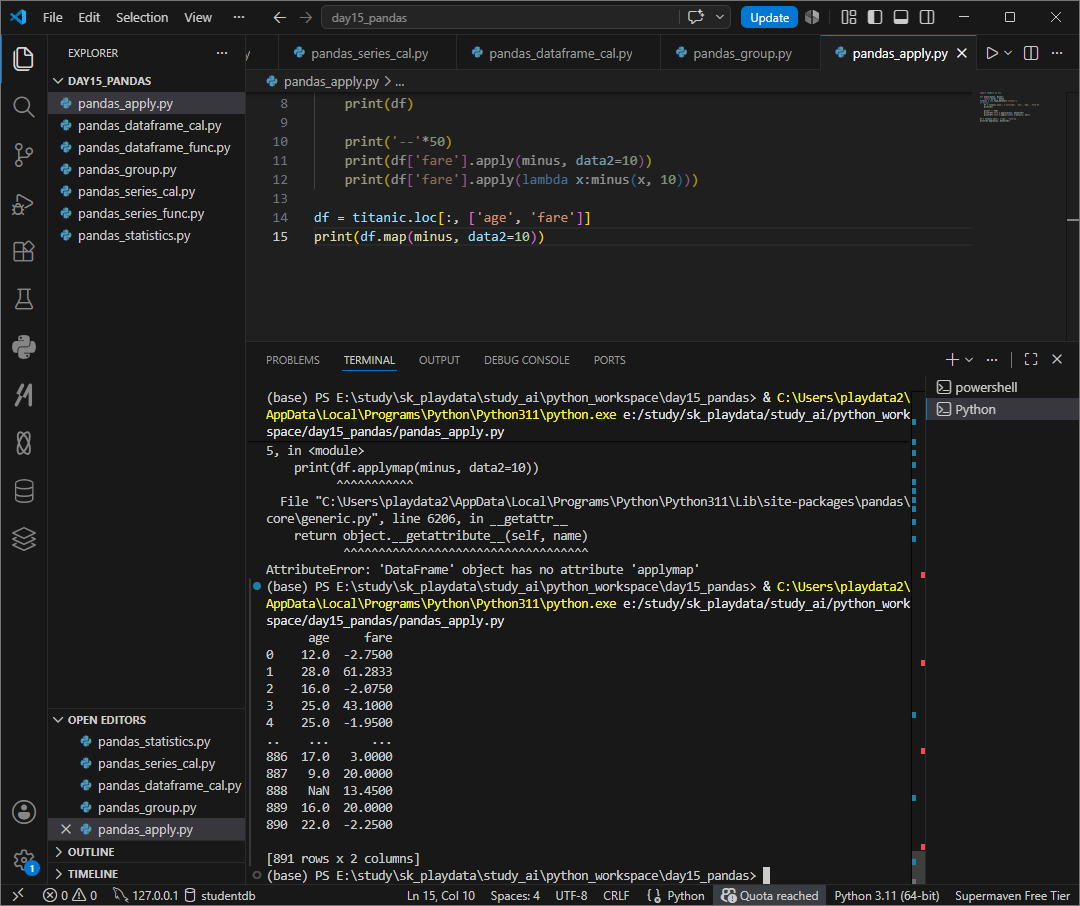Click the code minimap preview
This screenshot has width=1080, height=906.
point(1009,107)
